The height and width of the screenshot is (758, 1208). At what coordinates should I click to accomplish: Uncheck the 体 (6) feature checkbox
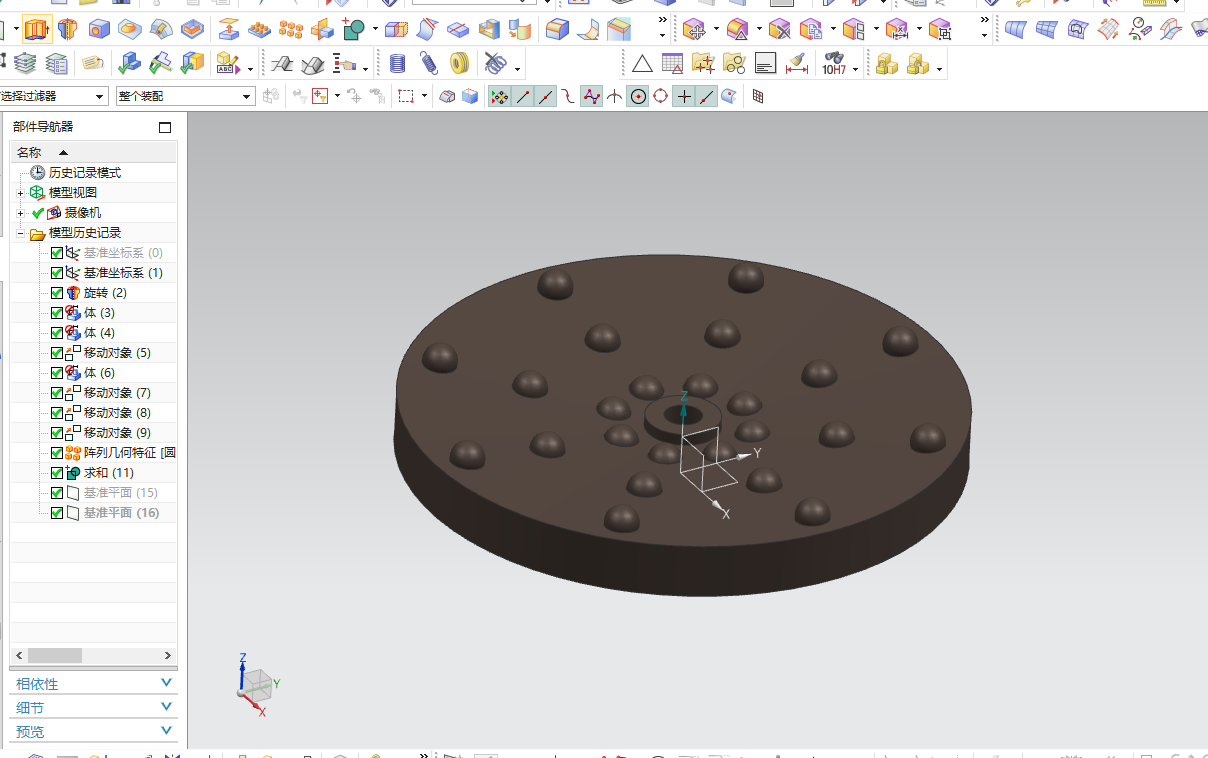click(x=57, y=373)
